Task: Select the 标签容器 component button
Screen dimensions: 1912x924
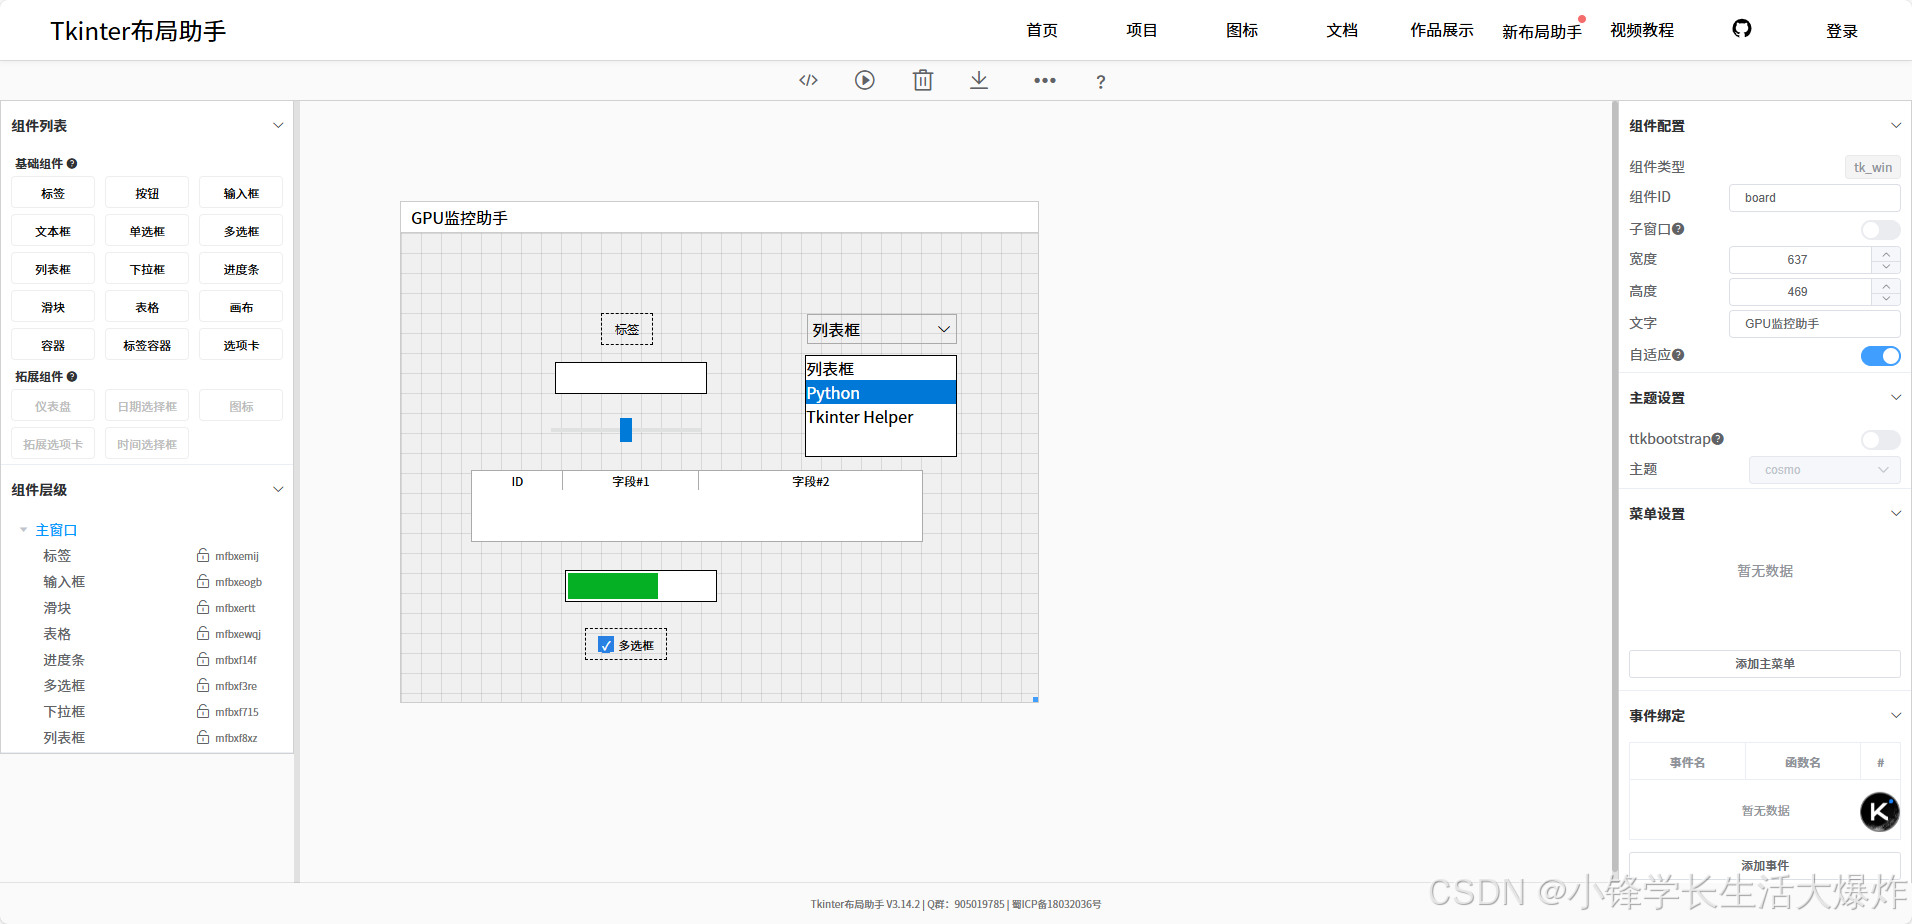Action: click(x=147, y=345)
